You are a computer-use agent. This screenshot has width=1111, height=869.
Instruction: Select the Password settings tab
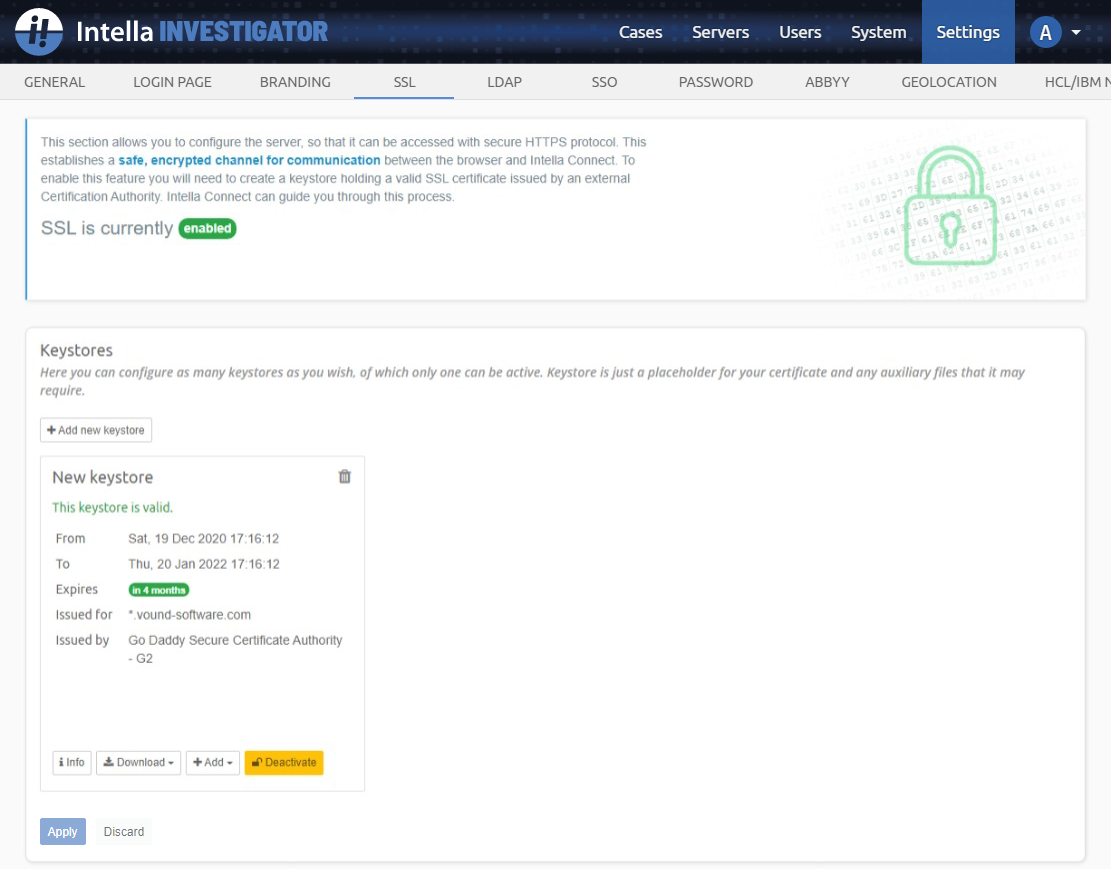tap(715, 82)
